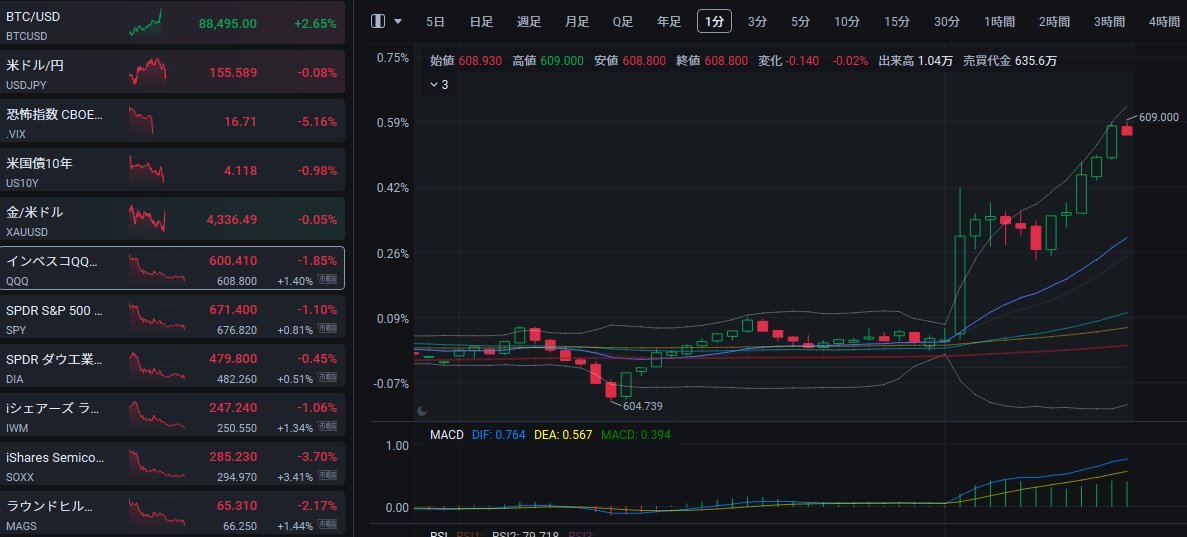Click the market badge icon in SOXX row
This screenshot has width=1187, height=537.
(x=328, y=476)
